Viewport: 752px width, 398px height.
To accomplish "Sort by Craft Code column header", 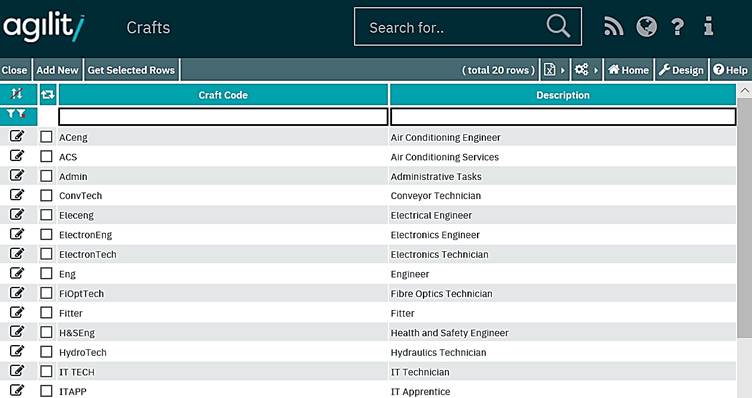I will pyautogui.click(x=223, y=95).
